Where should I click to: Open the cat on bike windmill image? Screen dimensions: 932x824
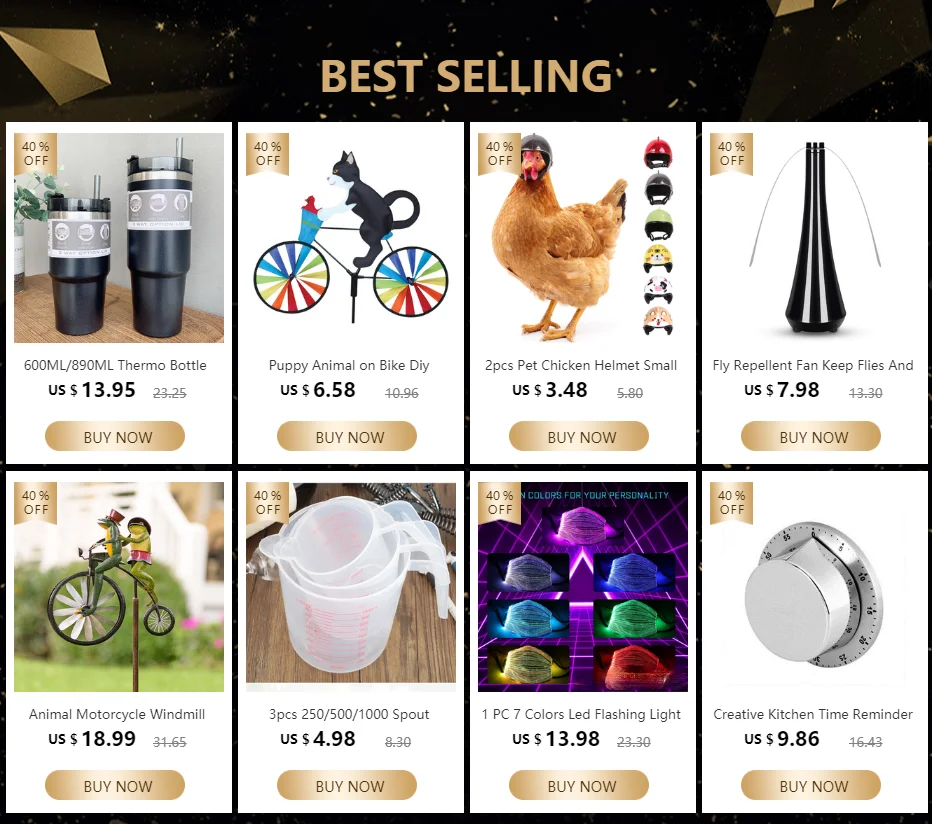351,238
